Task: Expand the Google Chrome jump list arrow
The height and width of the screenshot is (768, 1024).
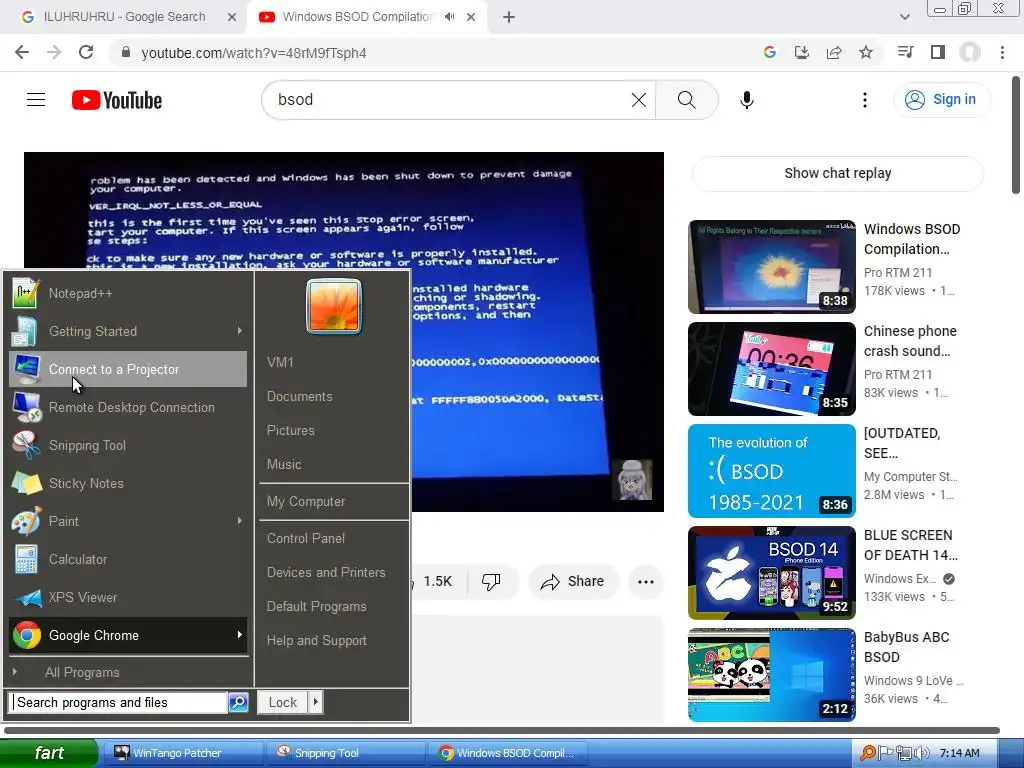Action: pyautogui.click(x=240, y=635)
